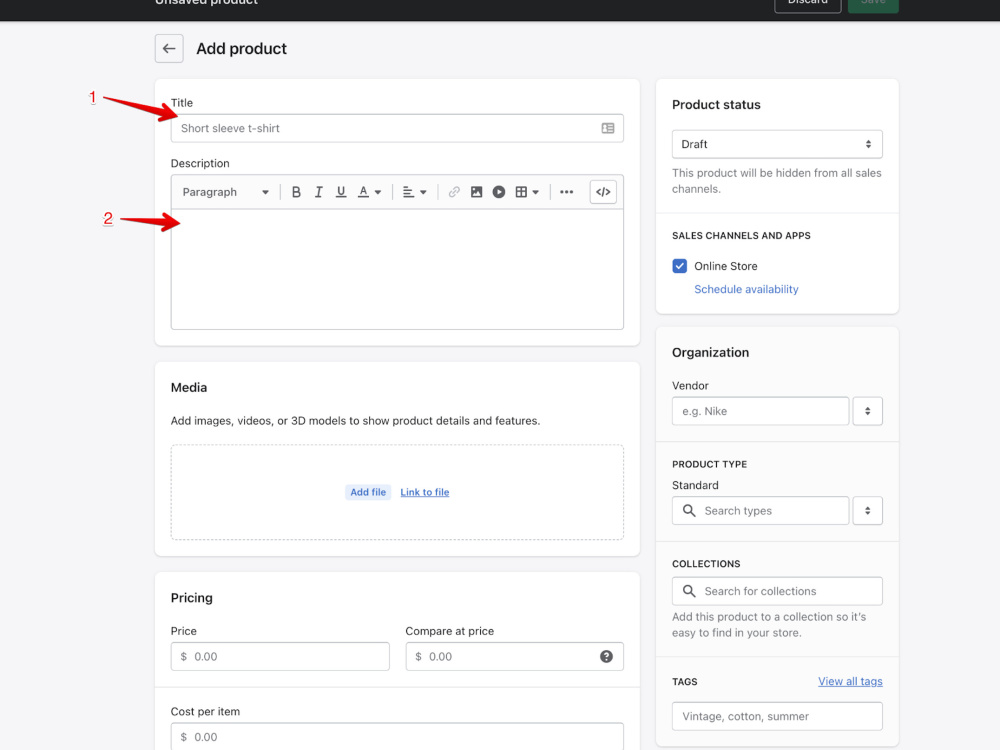Apply bold formatting in description toolbar
The height and width of the screenshot is (750, 1000).
click(x=296, y=192)
